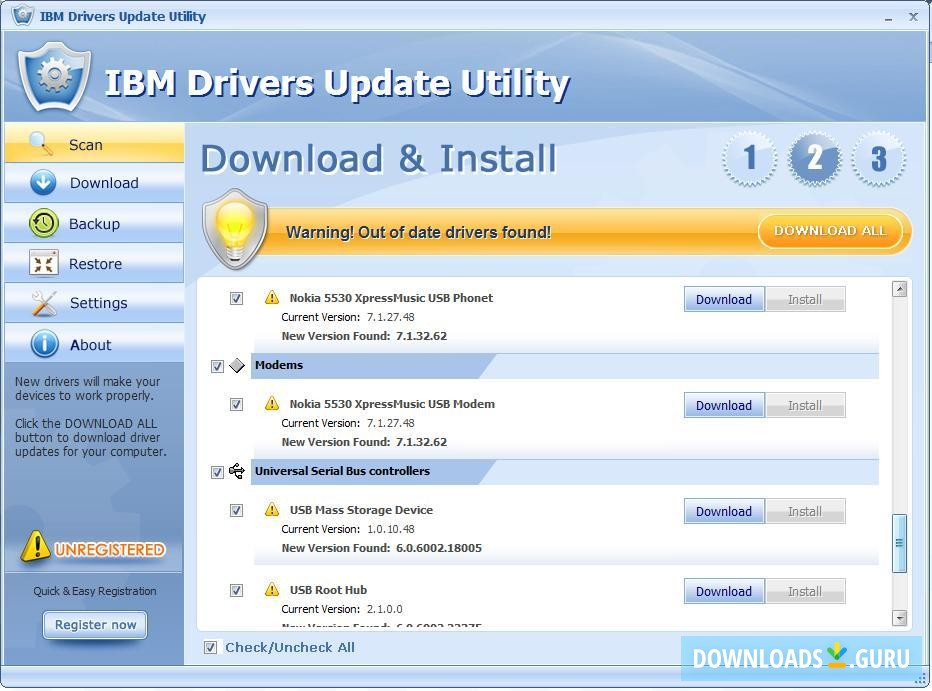
Task: Click the UNREGISTERED warning triangle icon
Action: point(37,546)
